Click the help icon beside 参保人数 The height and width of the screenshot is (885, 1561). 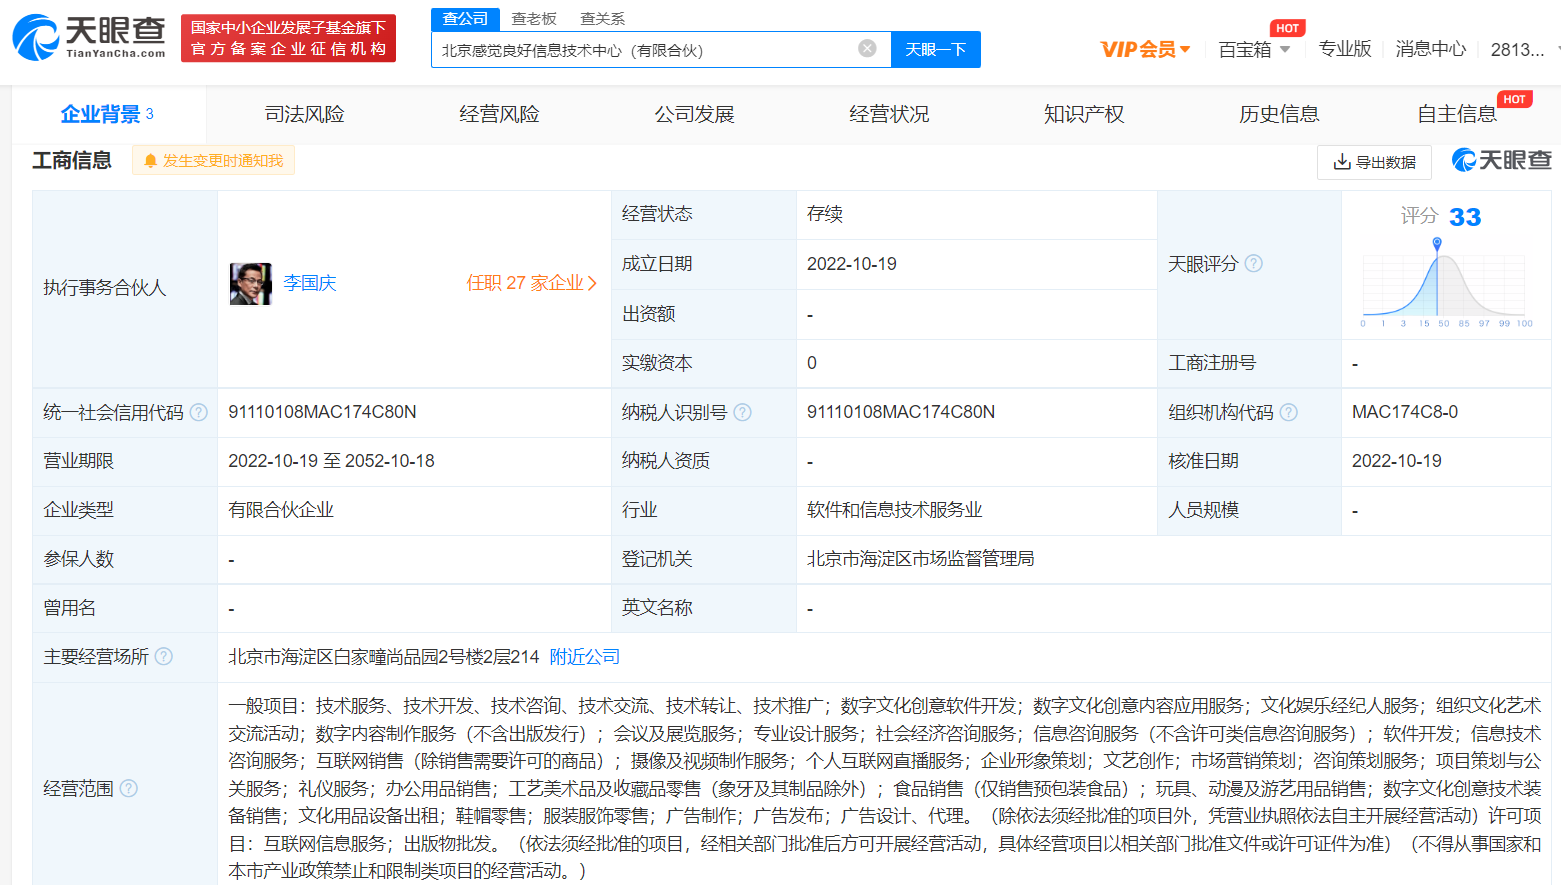click(x=132, y=559)
